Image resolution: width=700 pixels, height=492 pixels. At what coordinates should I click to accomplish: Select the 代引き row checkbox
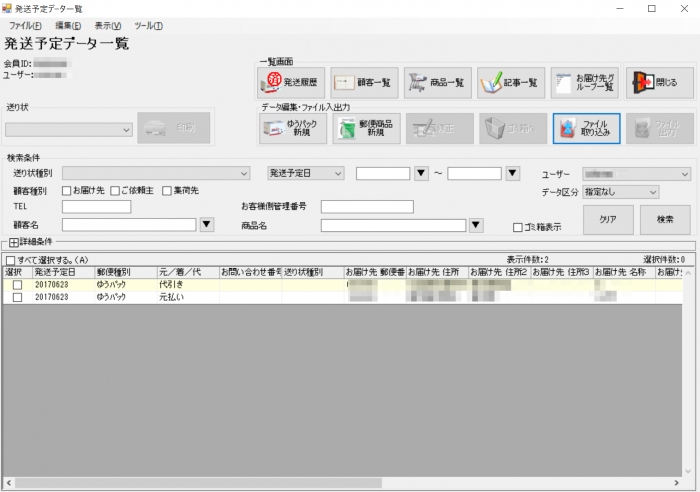point(17,285)
